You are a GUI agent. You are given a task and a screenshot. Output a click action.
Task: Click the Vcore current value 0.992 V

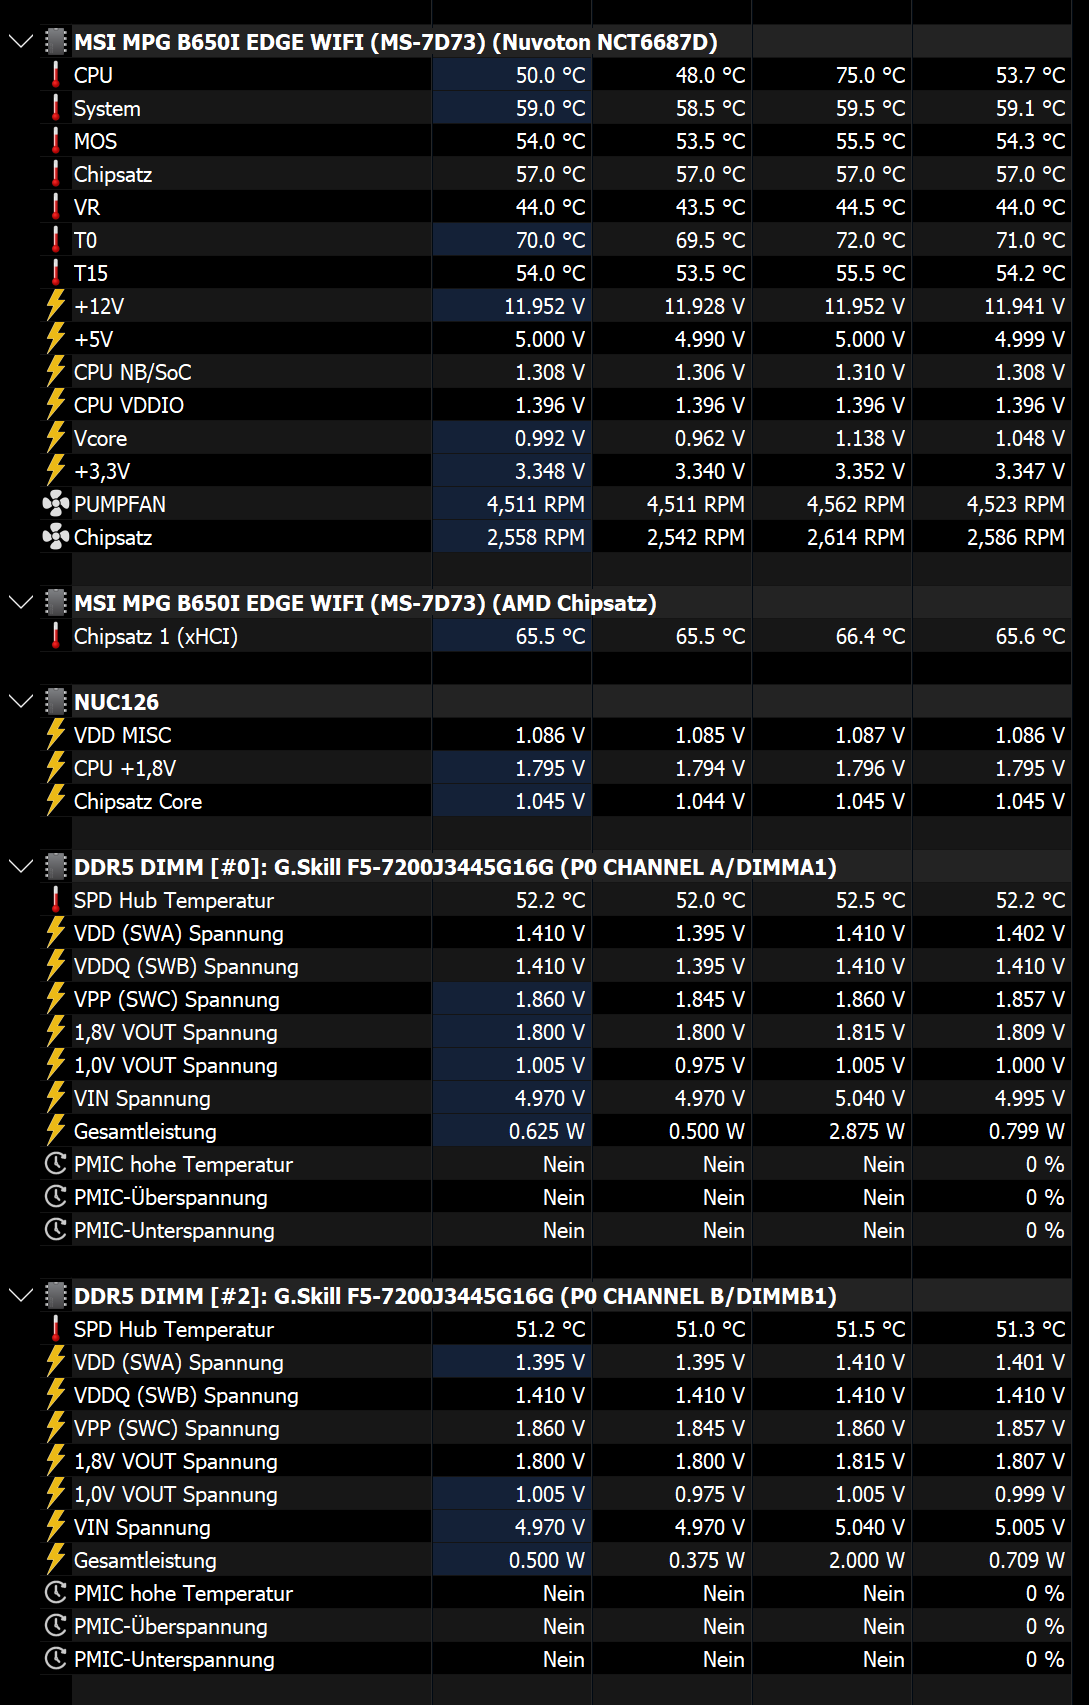[550, 438]
